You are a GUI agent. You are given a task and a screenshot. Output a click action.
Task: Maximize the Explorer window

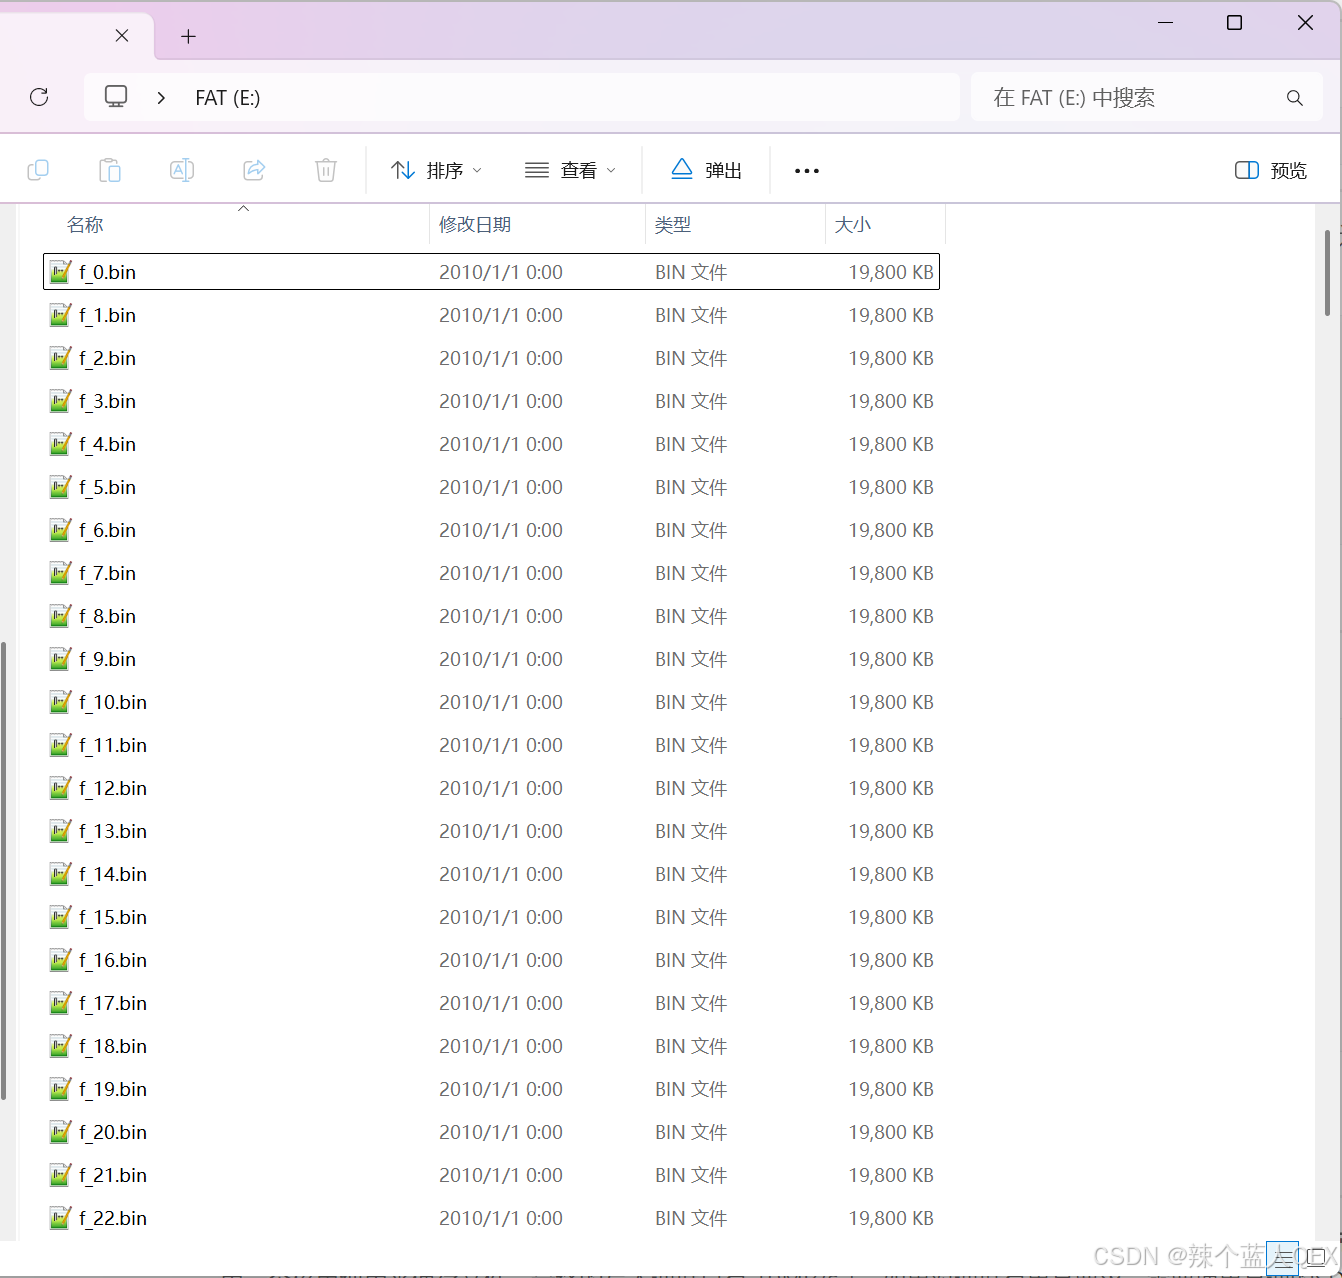1235,22
